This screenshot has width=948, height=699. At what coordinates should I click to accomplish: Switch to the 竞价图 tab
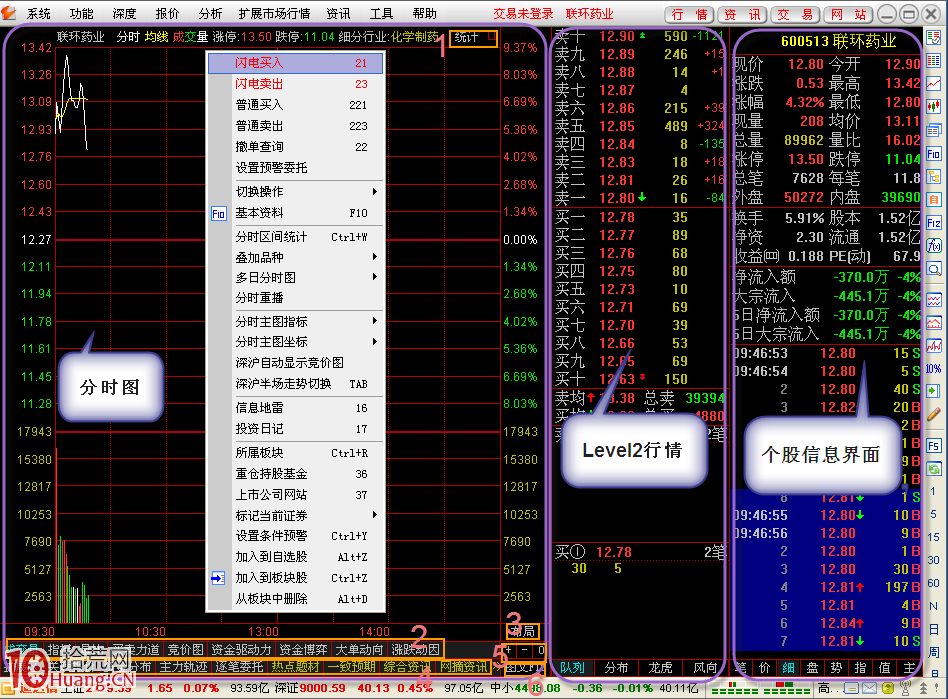pos(185,649)
